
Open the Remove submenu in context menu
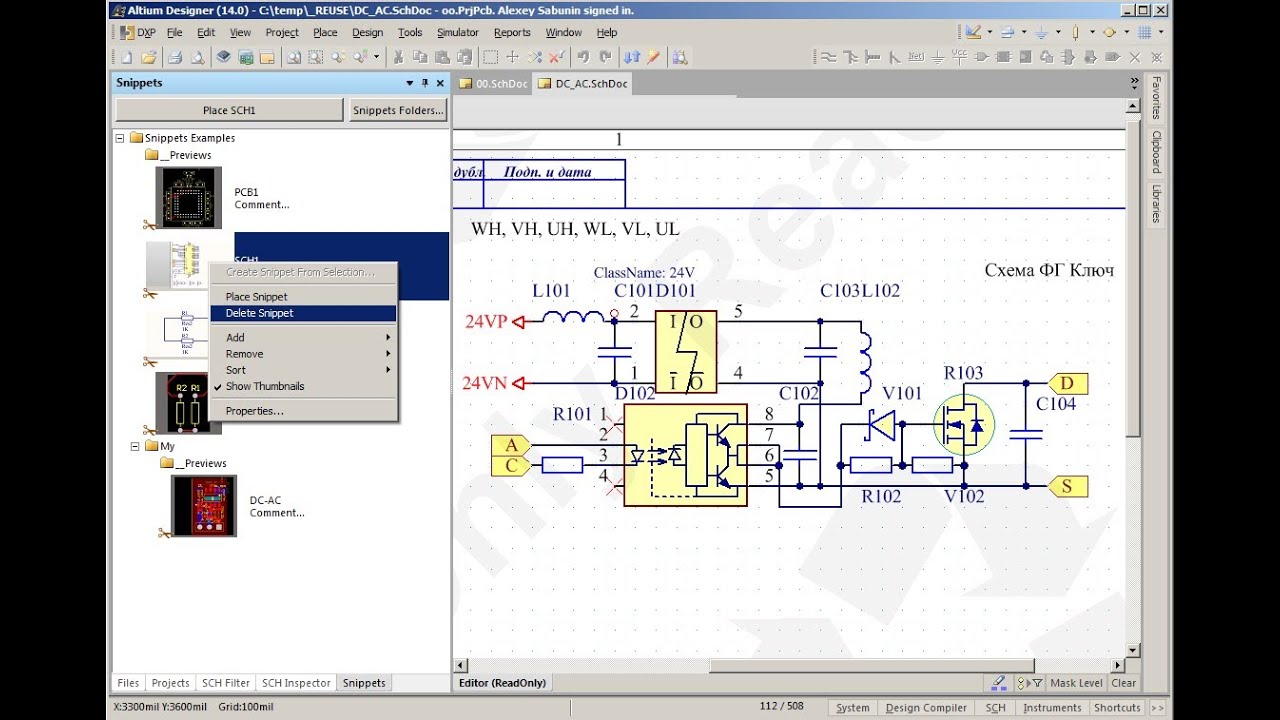pos(303,354)
